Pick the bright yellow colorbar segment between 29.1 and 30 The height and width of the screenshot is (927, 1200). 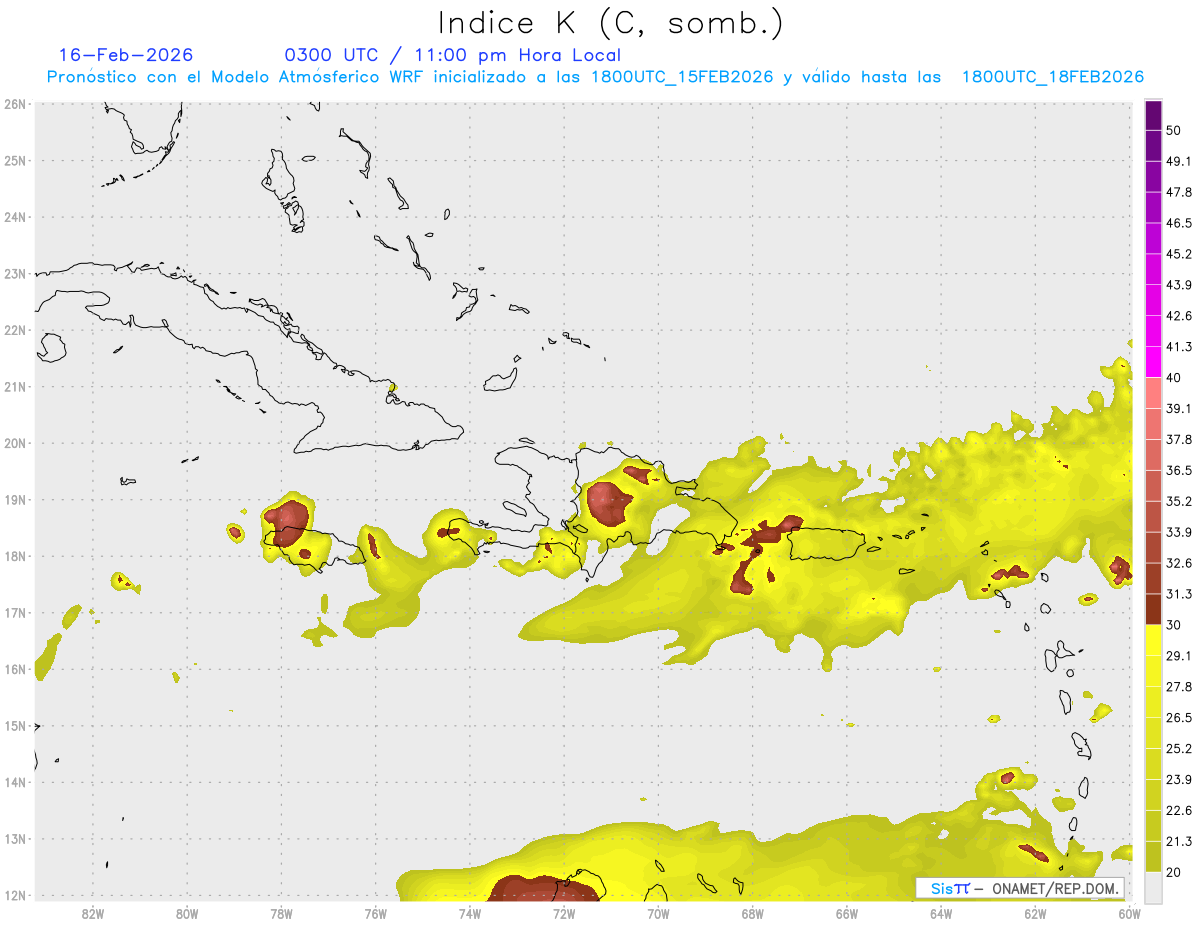[x=1153, y=640]
